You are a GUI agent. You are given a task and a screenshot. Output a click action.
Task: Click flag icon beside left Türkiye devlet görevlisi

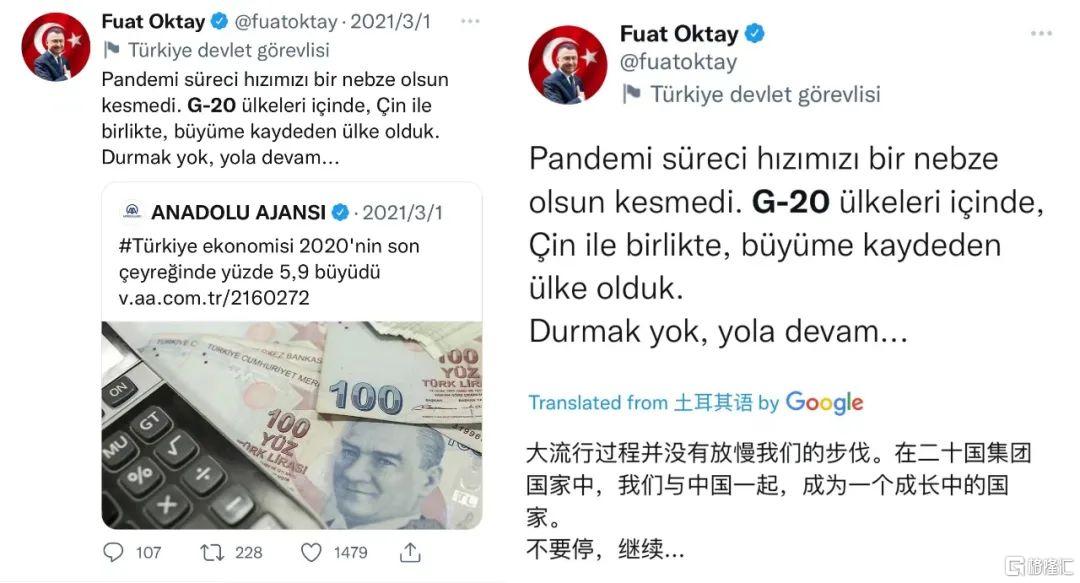(111, 50)
